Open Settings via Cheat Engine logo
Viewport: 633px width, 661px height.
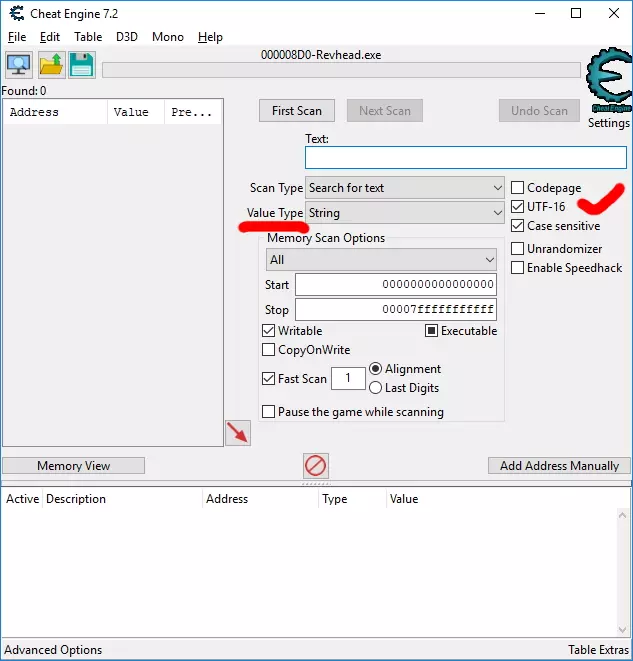click(x=609, y=81)
